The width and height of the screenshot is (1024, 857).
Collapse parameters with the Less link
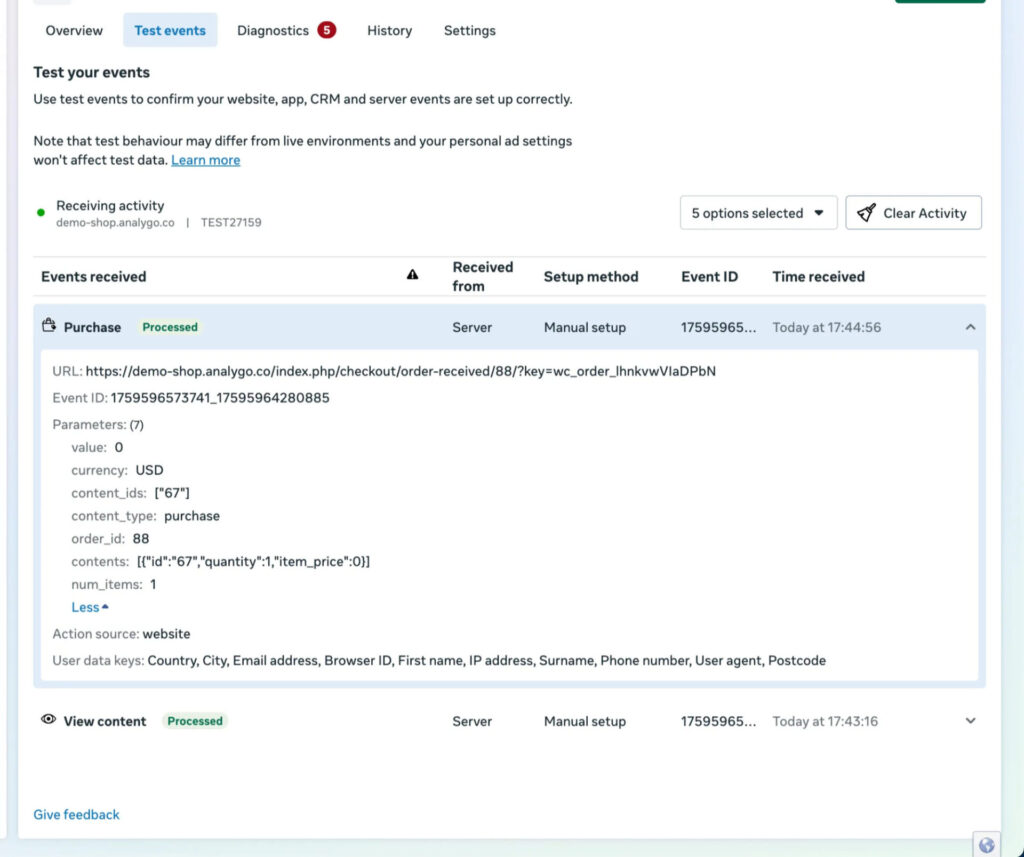tap(90, 607)
